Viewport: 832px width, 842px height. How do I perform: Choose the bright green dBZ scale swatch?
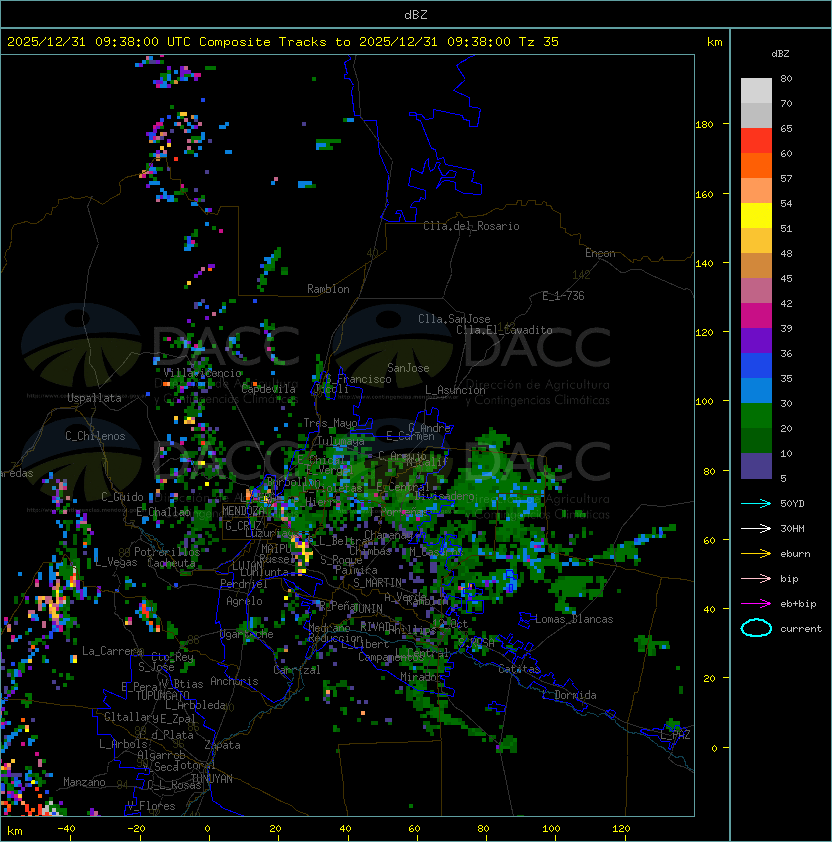coord(756,416)
